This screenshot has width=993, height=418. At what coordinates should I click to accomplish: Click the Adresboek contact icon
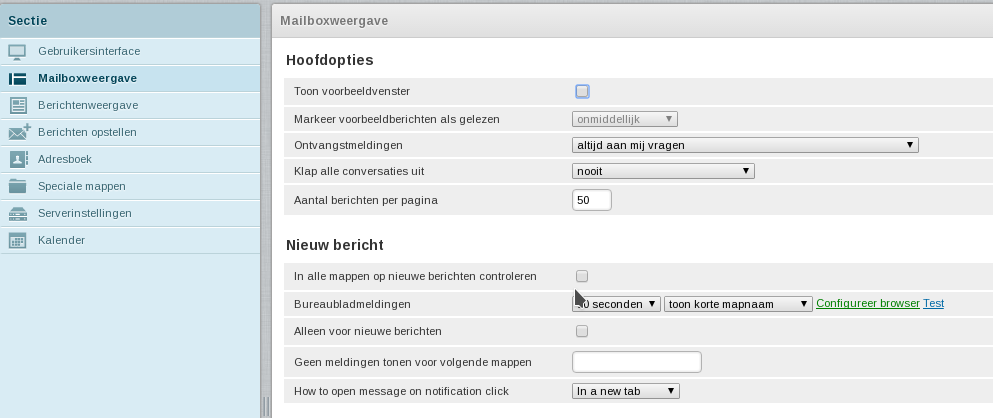(x=18, y=159)
